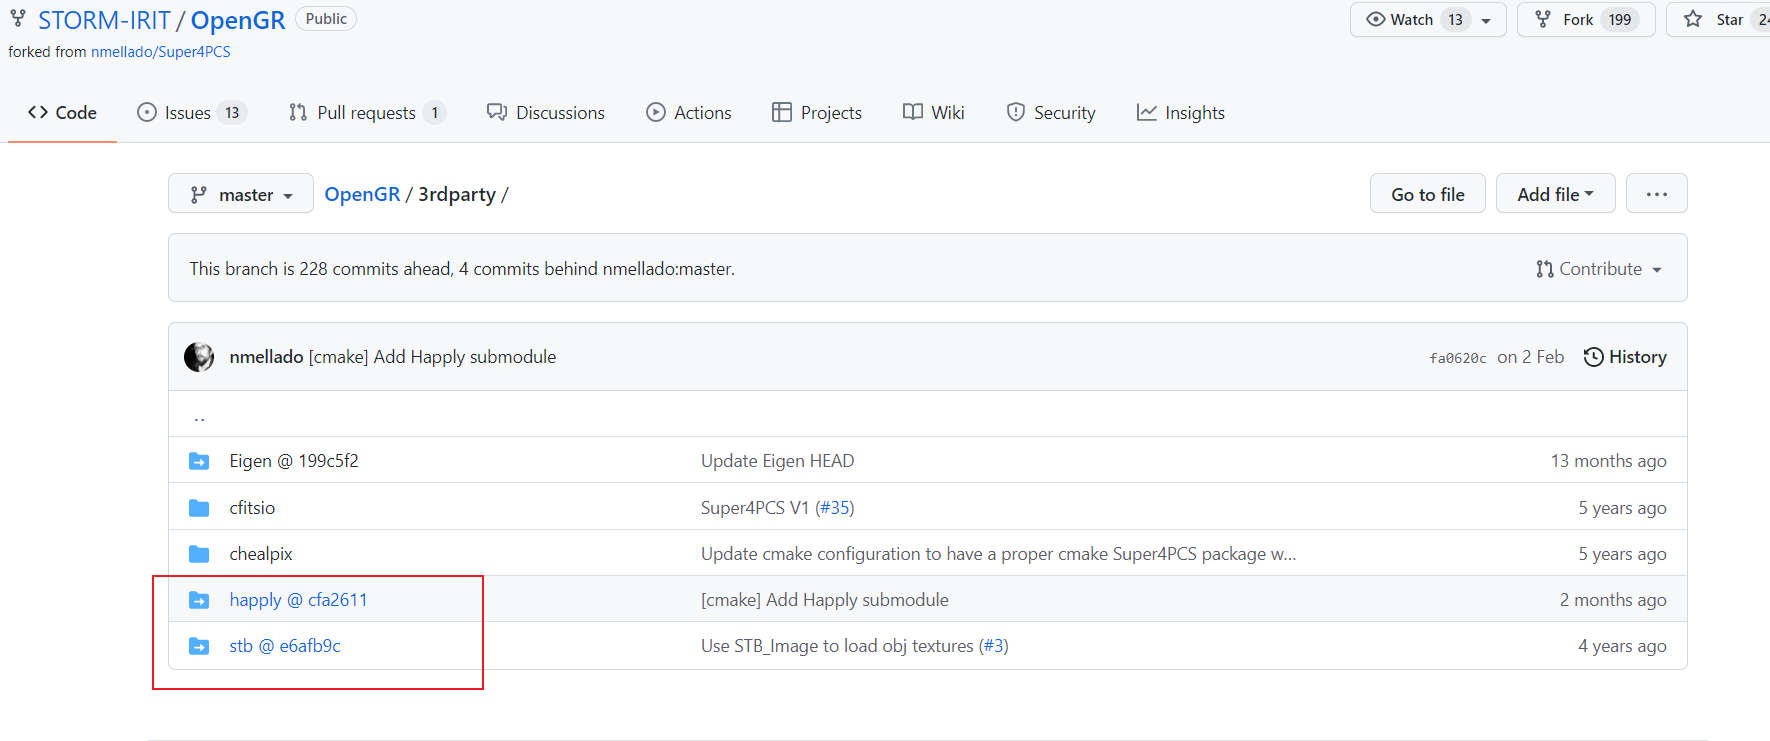The image size is (1770, 741).
Task: Click the chealpix folder icon
Action: 199,554
